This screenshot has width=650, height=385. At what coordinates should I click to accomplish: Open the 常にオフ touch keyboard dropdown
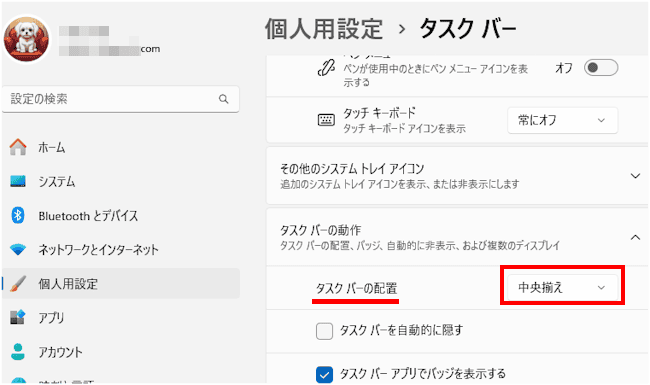click(563, 120)
